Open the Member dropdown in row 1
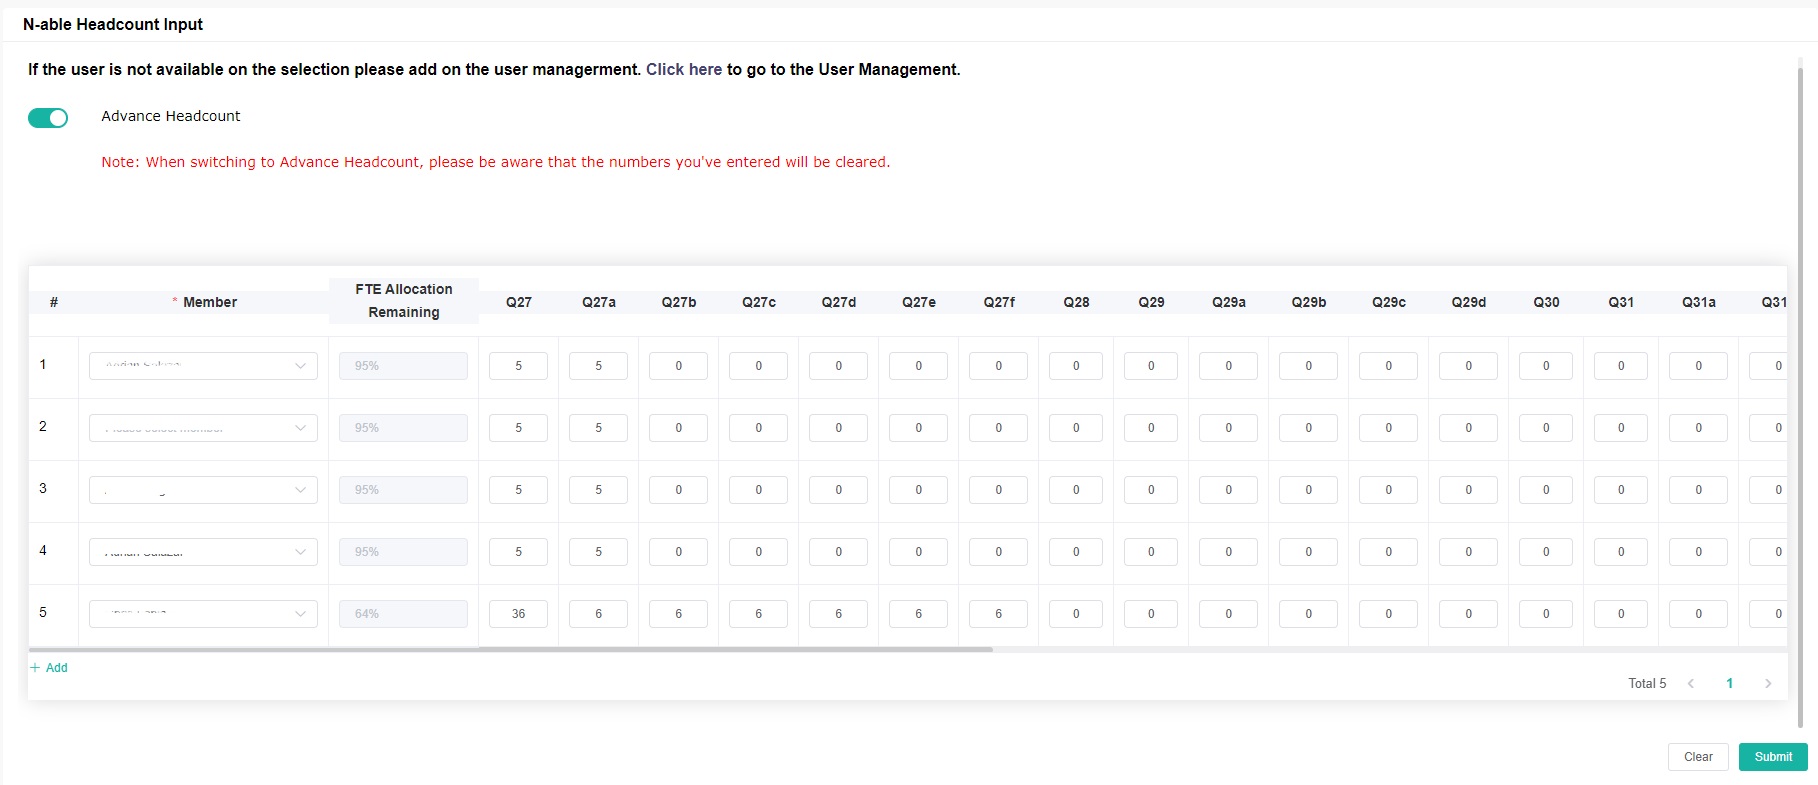This screenshot has width=1818, height=785. (203, 366)
